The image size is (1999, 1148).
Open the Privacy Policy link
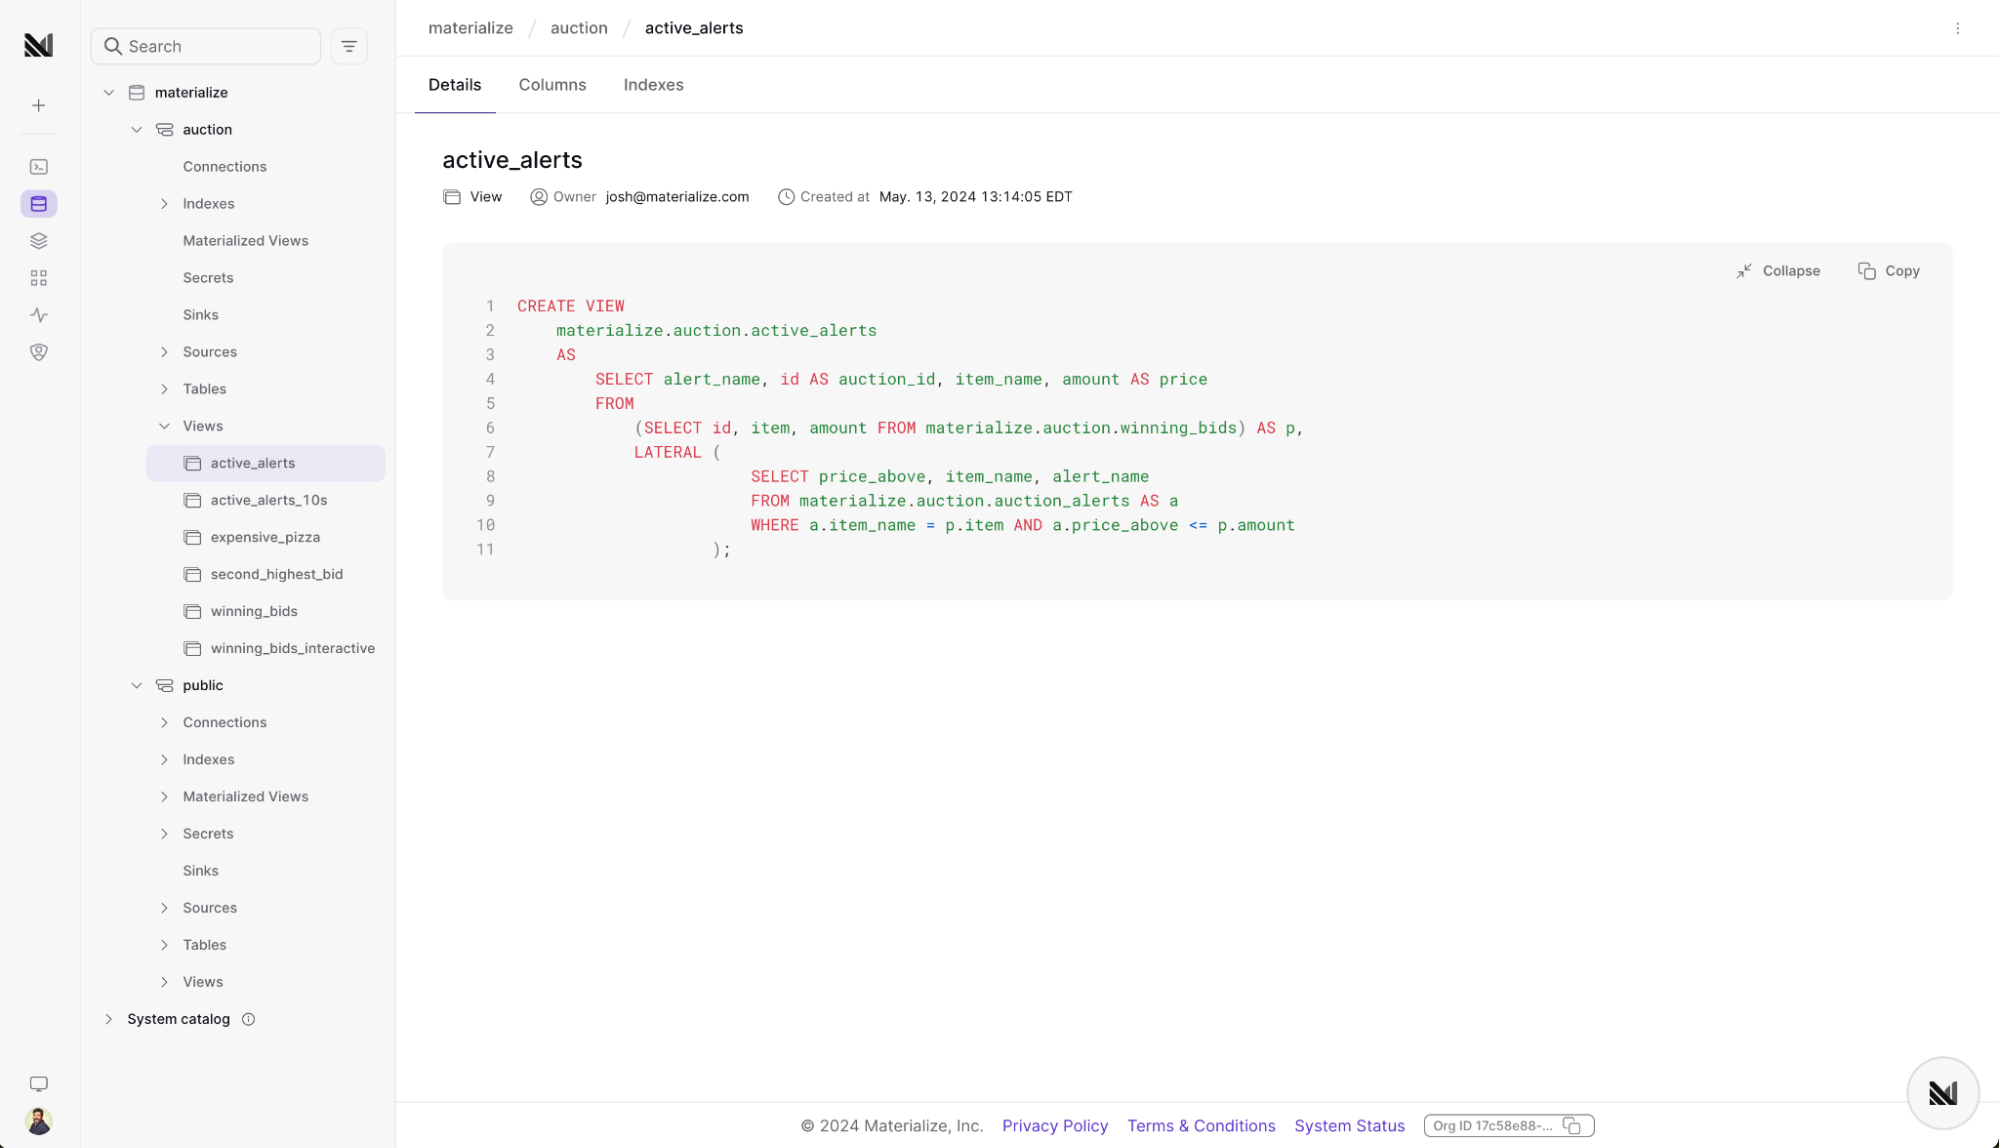1055,1126
